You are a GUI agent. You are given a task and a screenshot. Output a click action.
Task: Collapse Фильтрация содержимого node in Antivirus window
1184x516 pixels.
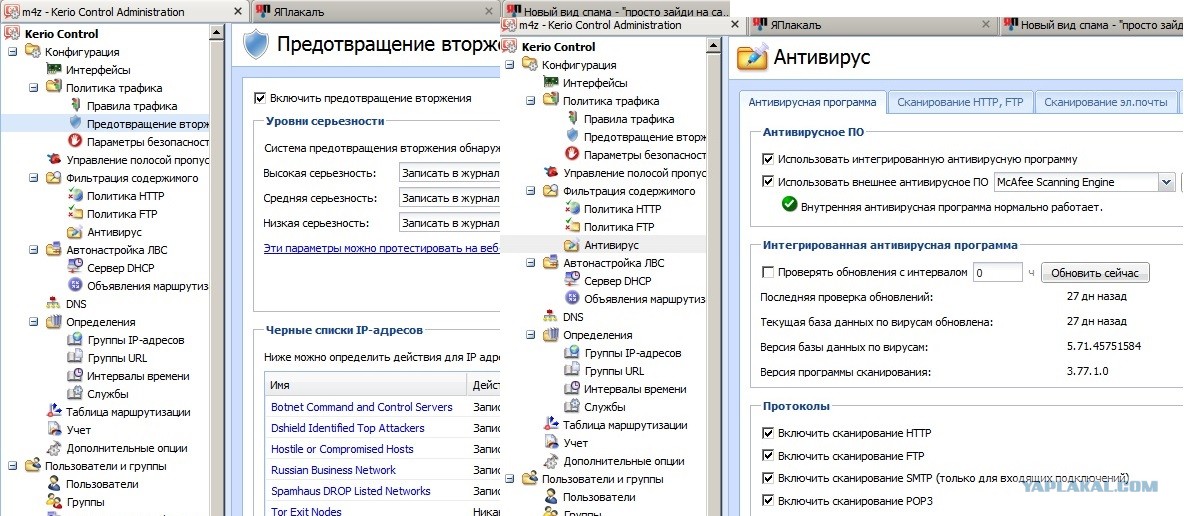(x=530, y=191)
